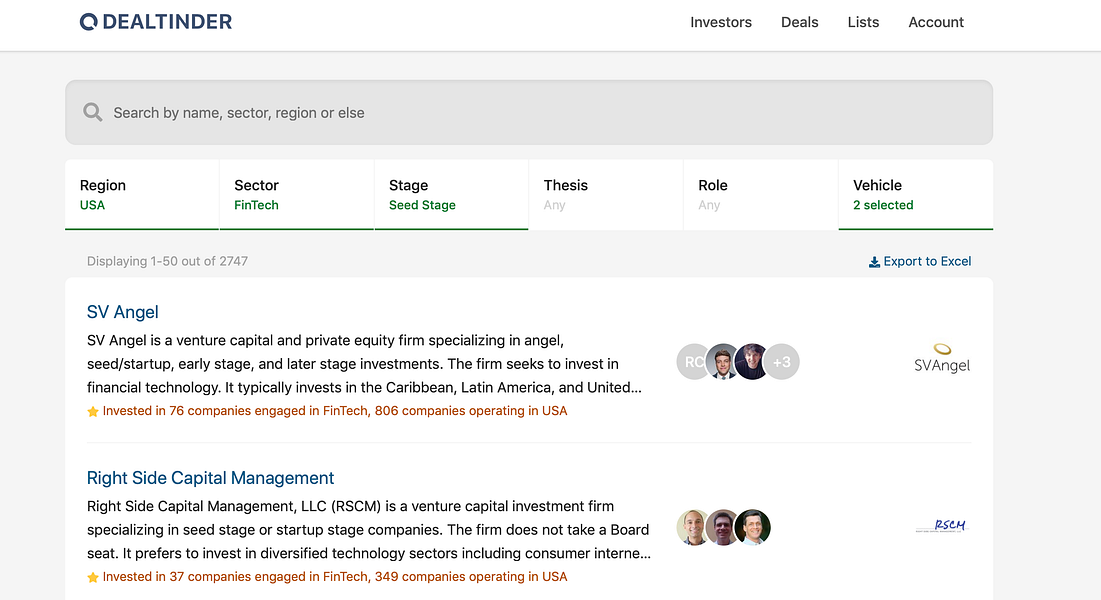Show the +3 more members for SV Angel
1101x600 pixels.
pos(782,362)
